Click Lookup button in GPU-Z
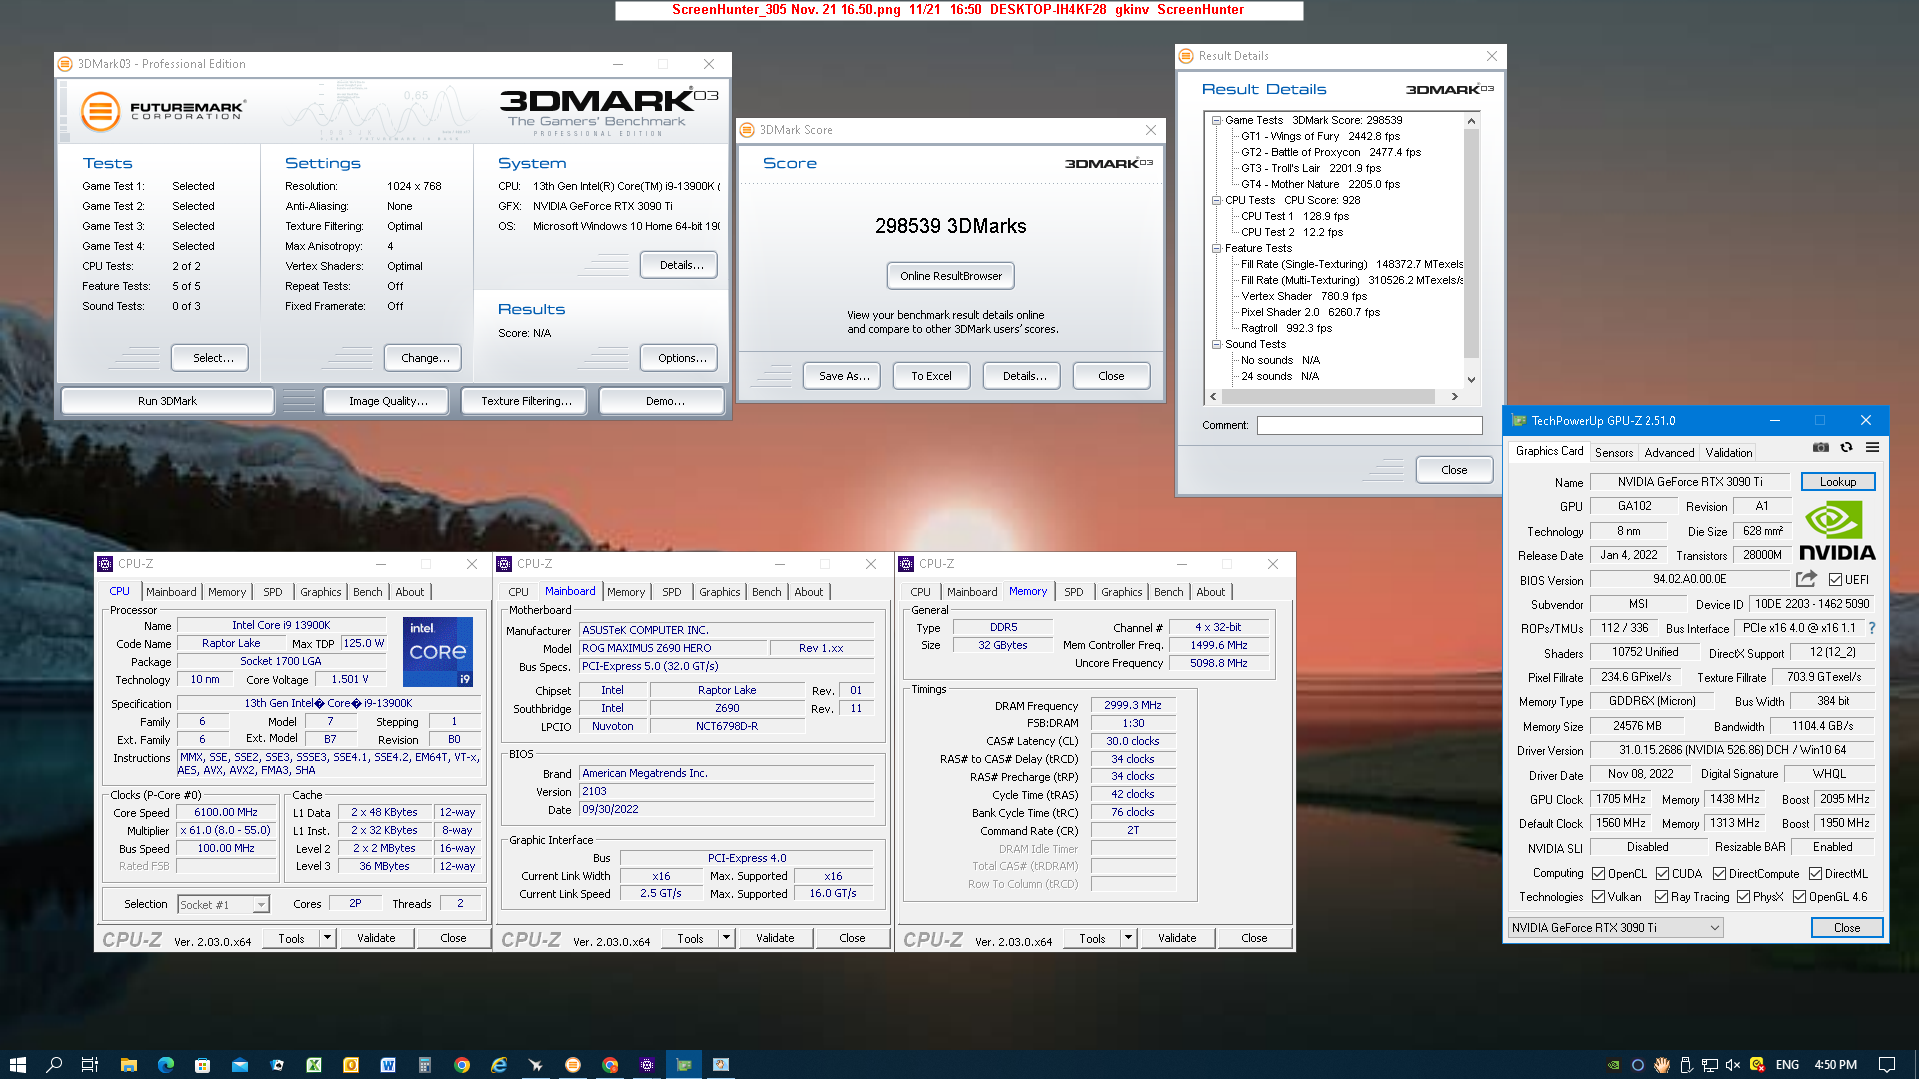1919x1079 pixels. tap(1837, 482)
